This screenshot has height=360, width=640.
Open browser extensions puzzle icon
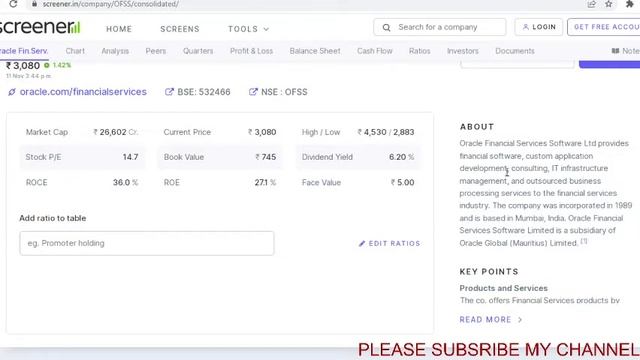(x=629, y=4)
